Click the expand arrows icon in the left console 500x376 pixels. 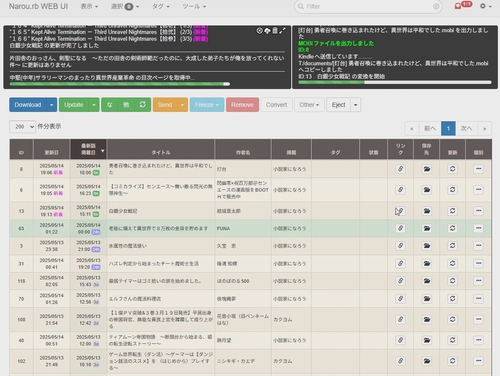click(282, 31)
